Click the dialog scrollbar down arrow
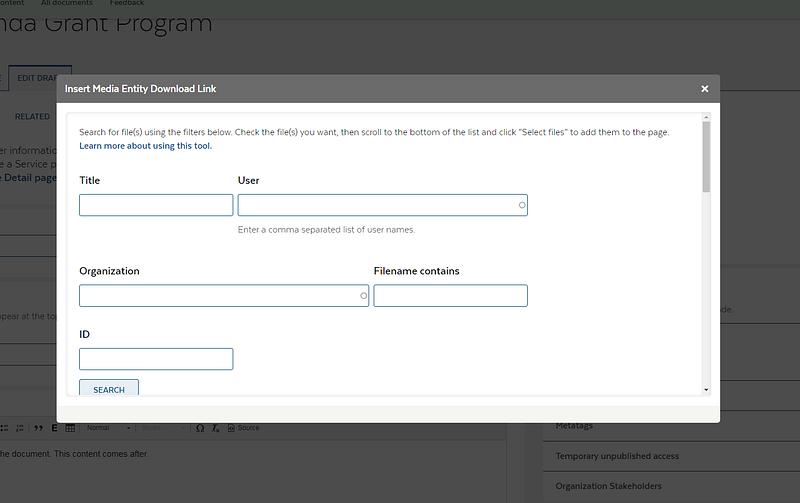Screen dimensions: 800x503 click(x=706, y=390)
